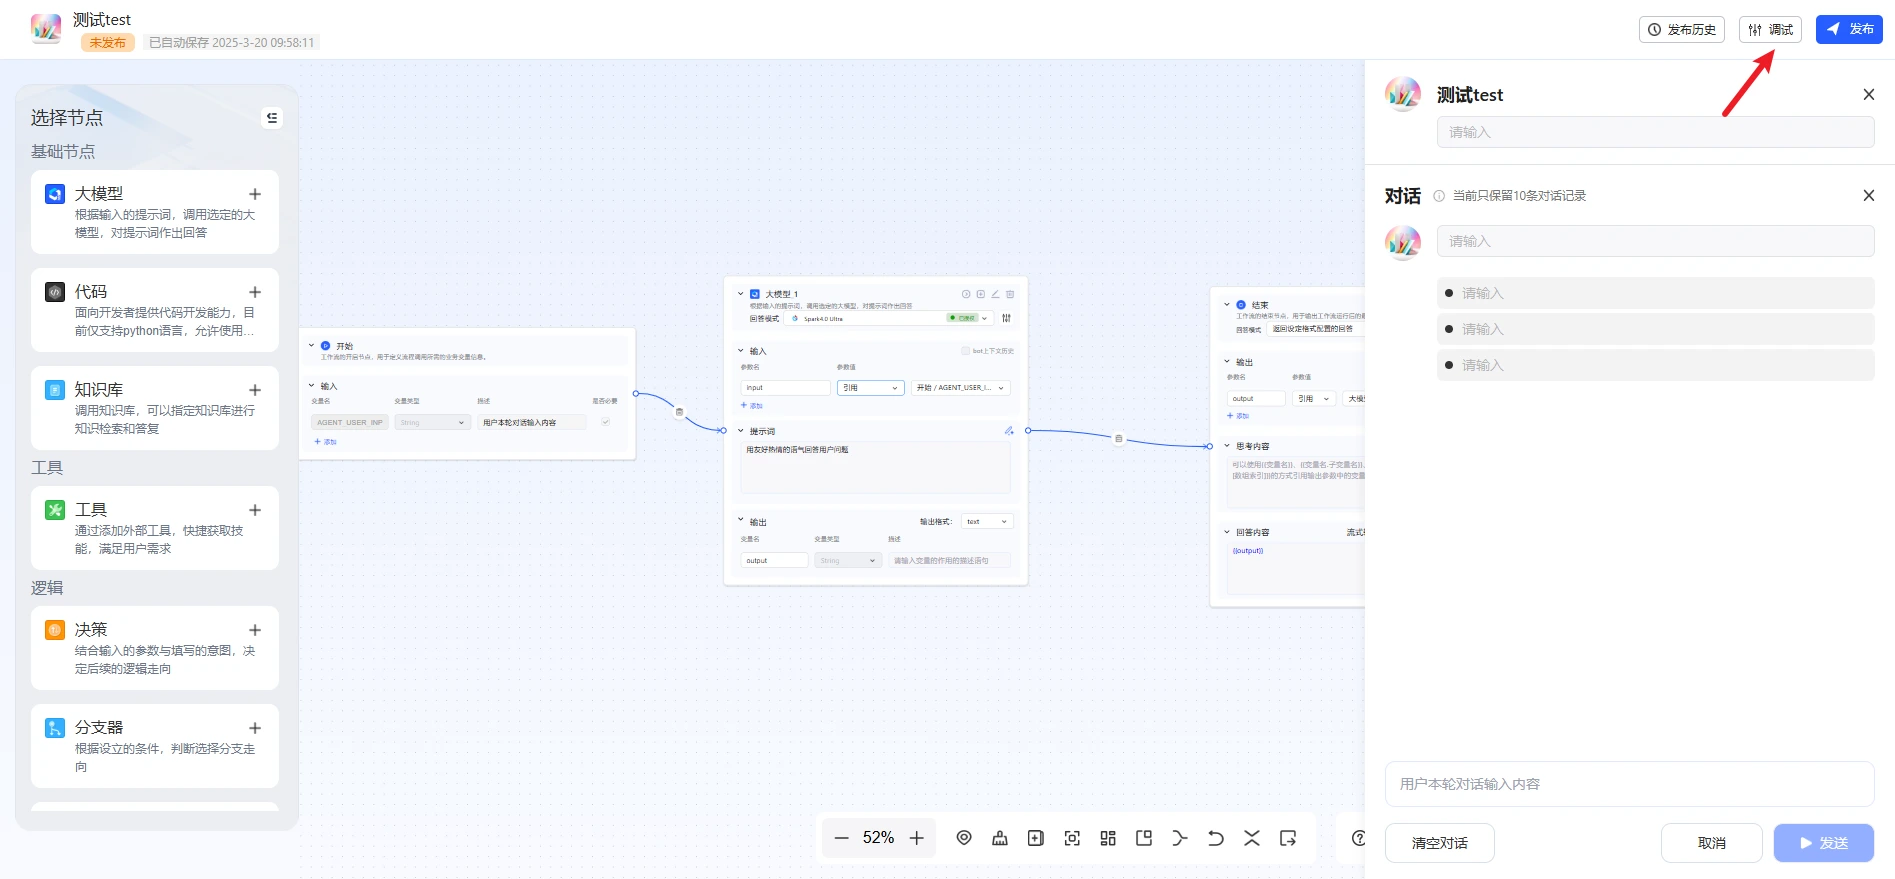Screen dimensions: 1895x879
Task: Click the broom clean-up icon in bottom toolbar
Action: [x=999, y=838]
